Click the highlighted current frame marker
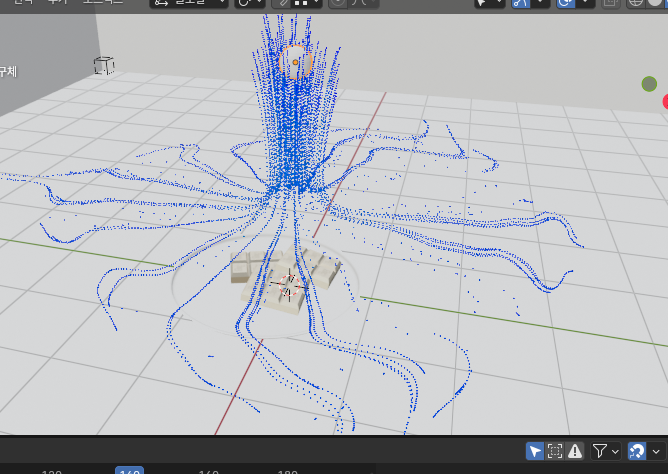The image size is (668, 474). 129,471
